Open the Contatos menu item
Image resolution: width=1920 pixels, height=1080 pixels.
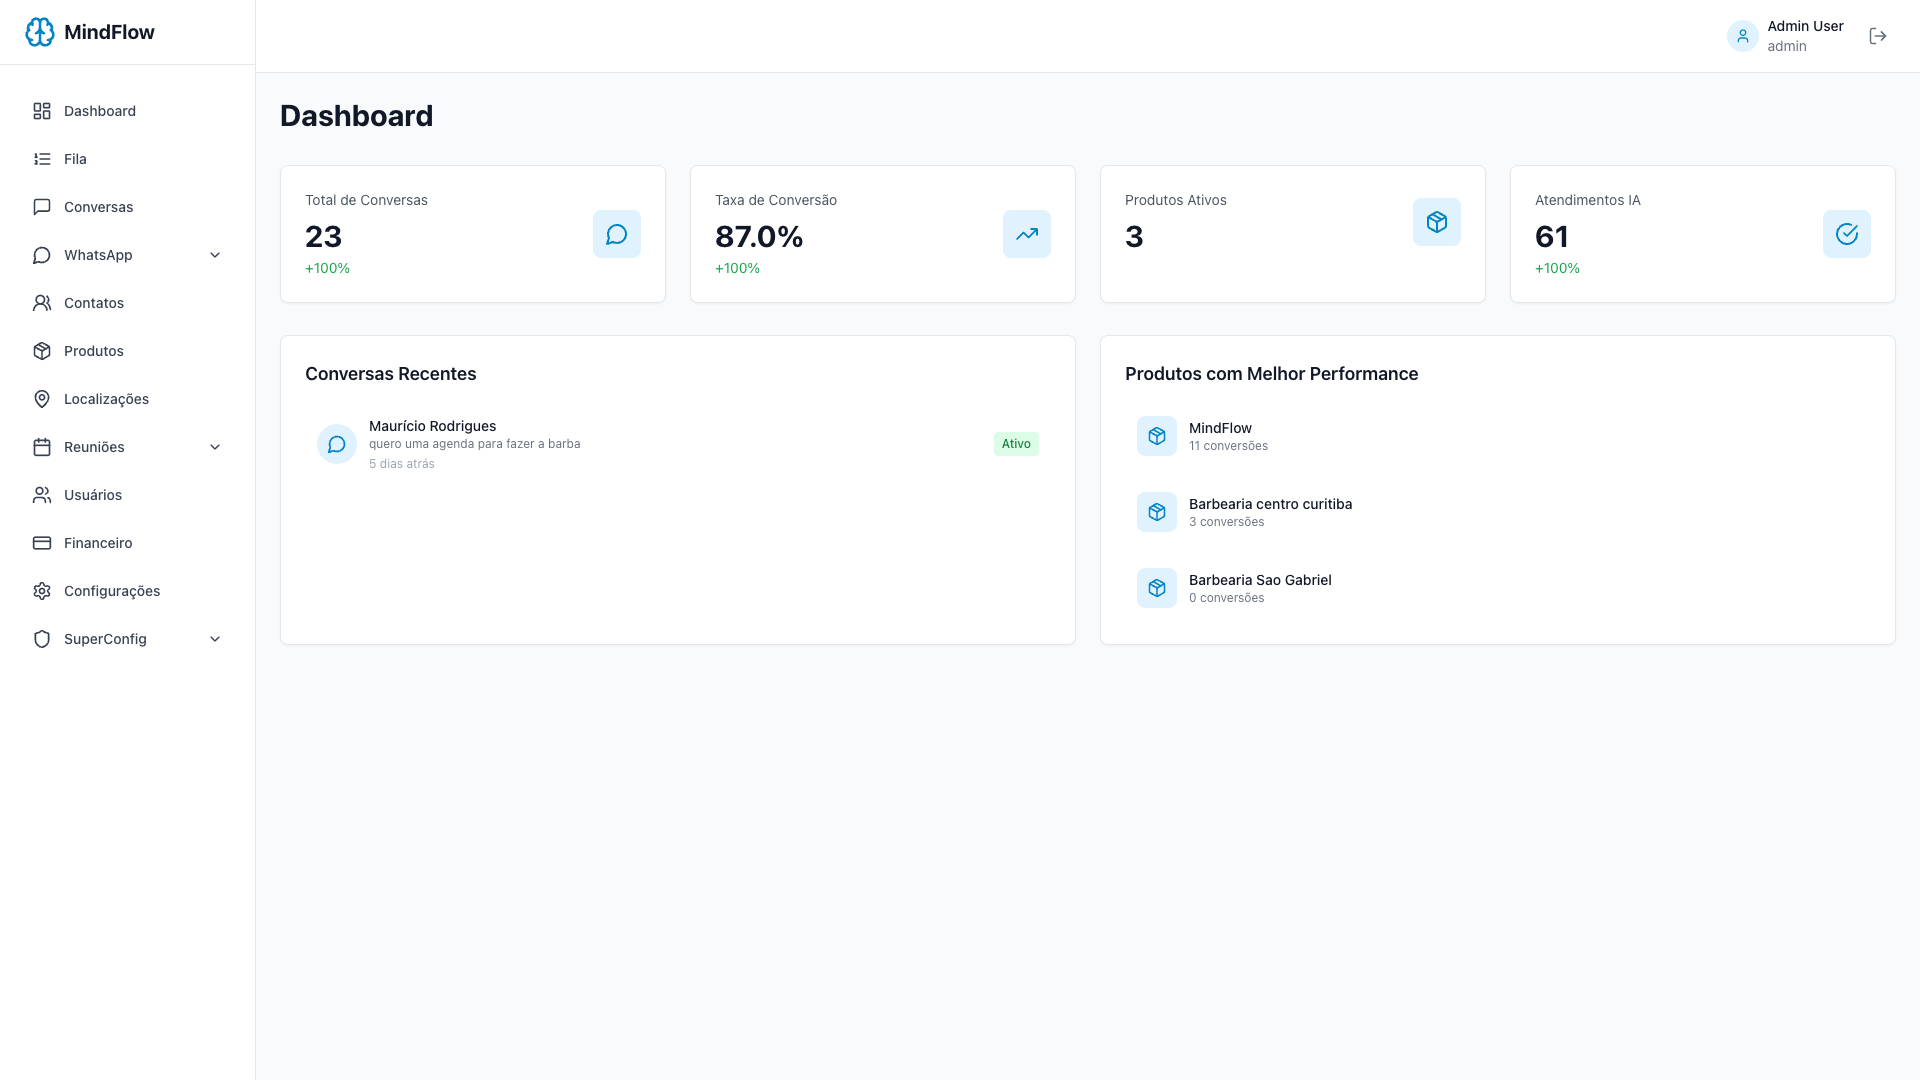[127, 303]
